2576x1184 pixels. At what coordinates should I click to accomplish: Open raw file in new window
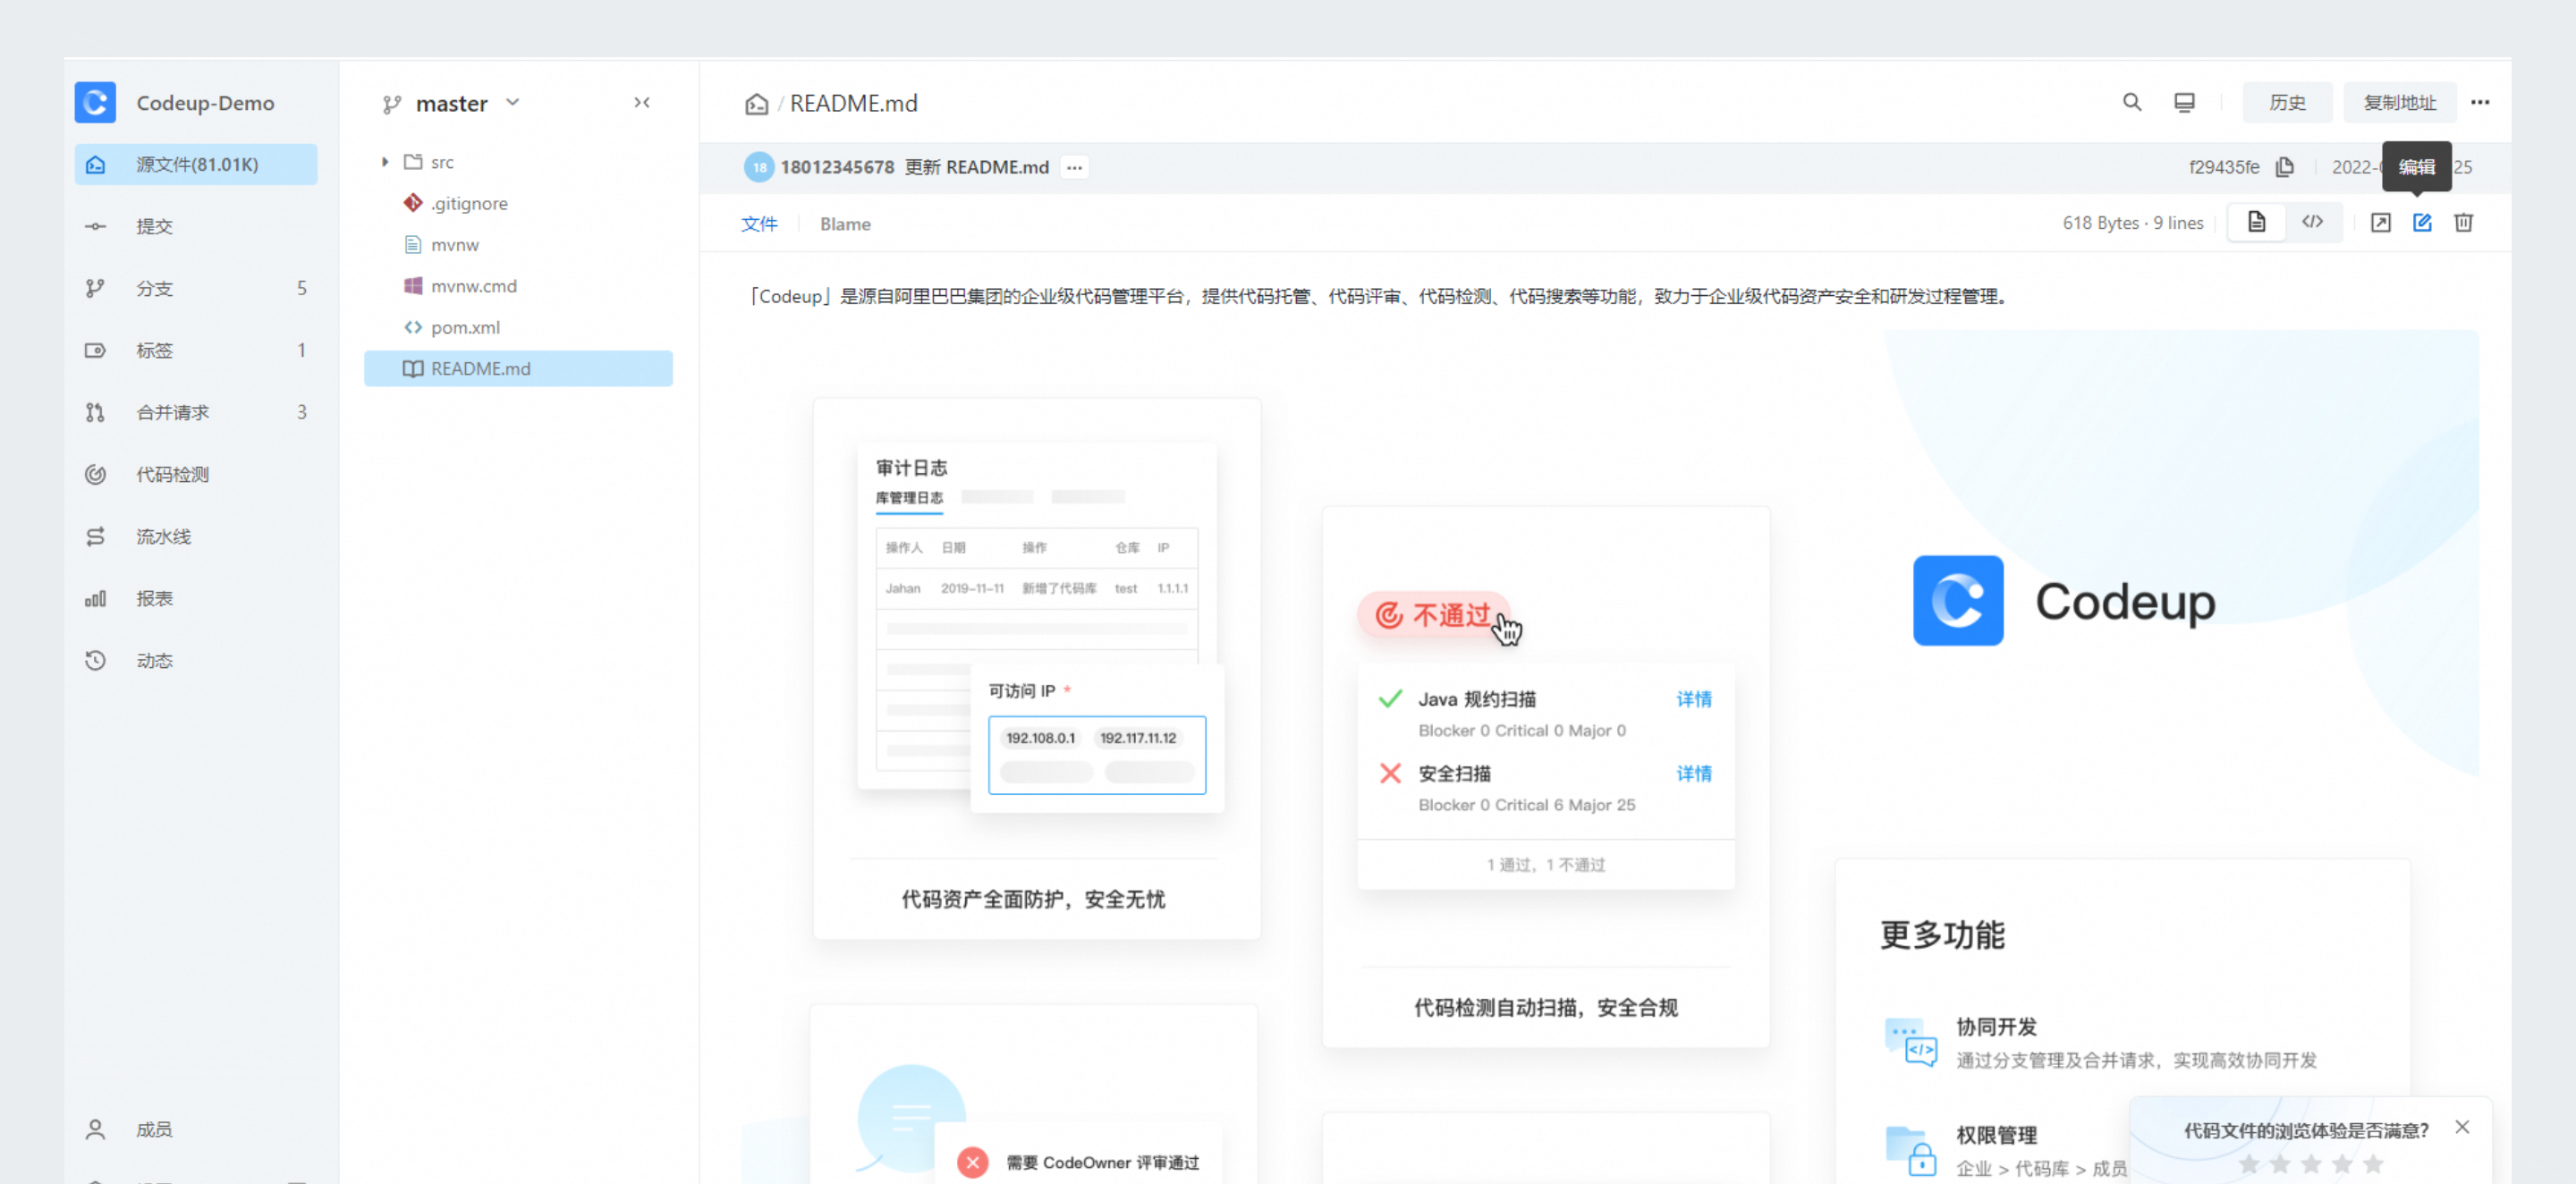(x=2380, y=223)
